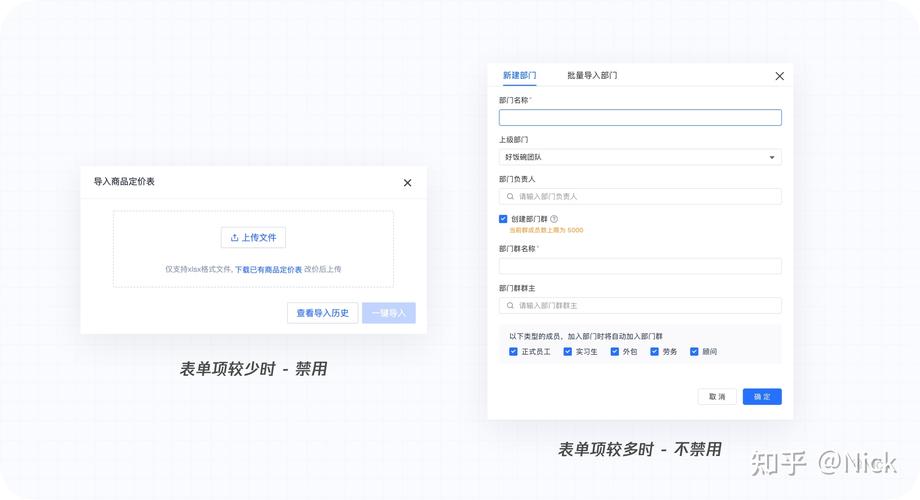
Task: Click the help icon beside 创建部门群
Action: point(554,219)
